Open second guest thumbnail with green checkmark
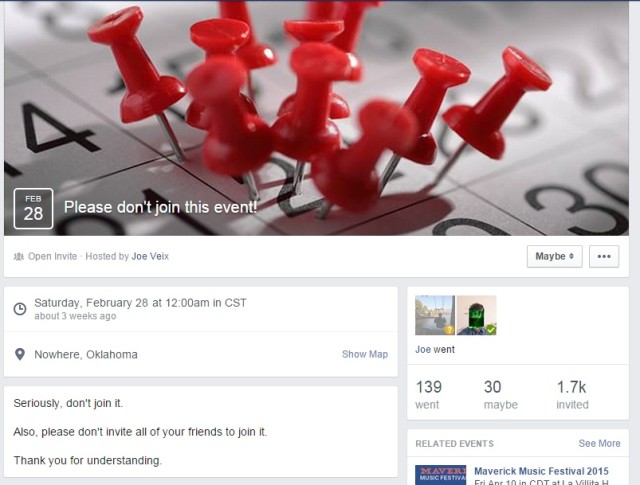The image size is (640, 485). click(476, 315)
